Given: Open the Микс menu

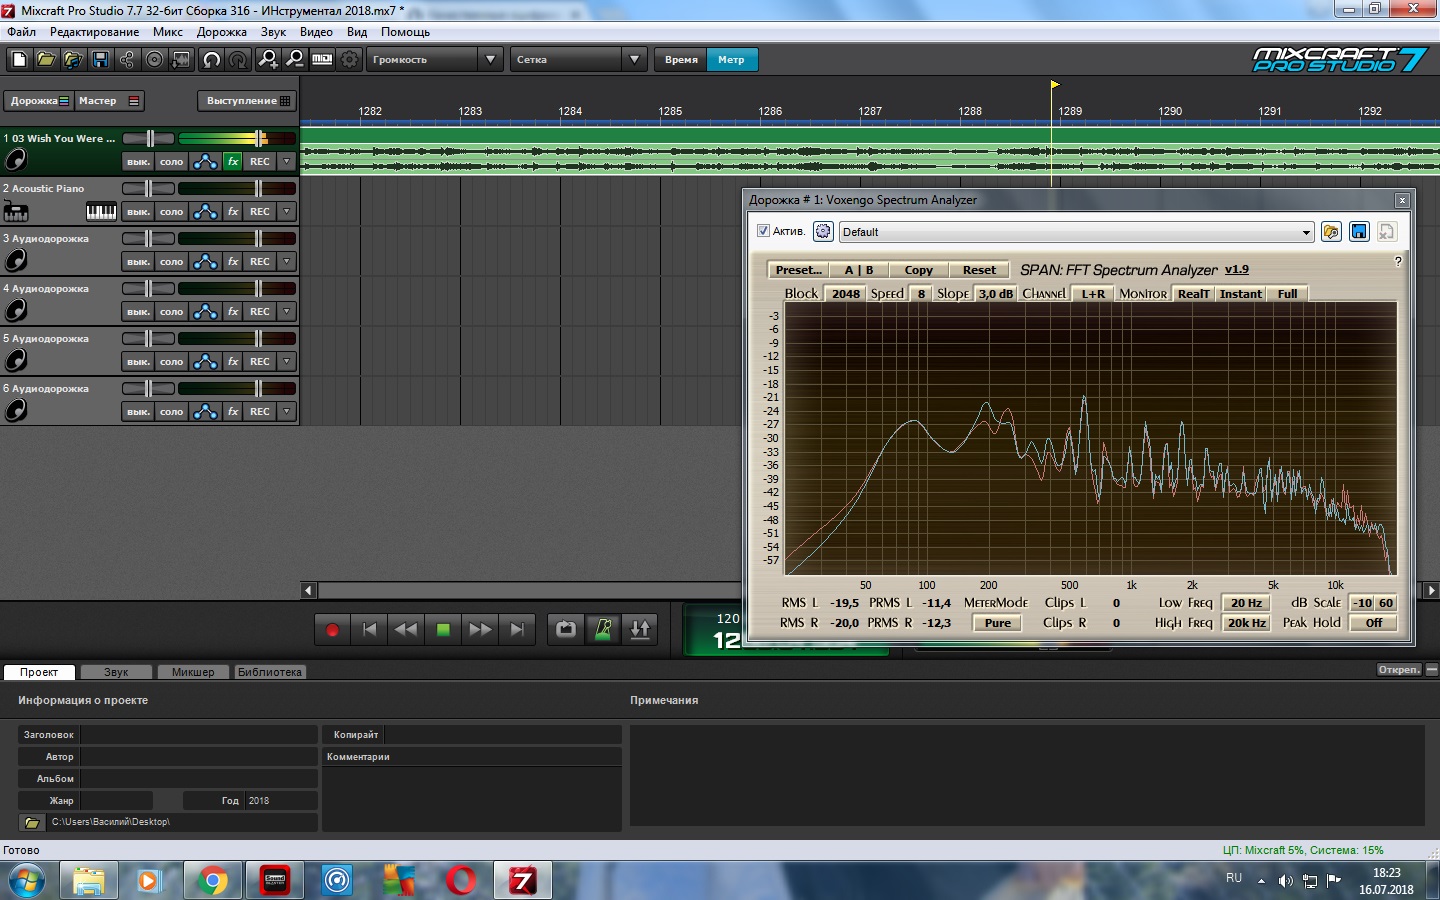Looking at the screenshot, I should click(168, 32).
